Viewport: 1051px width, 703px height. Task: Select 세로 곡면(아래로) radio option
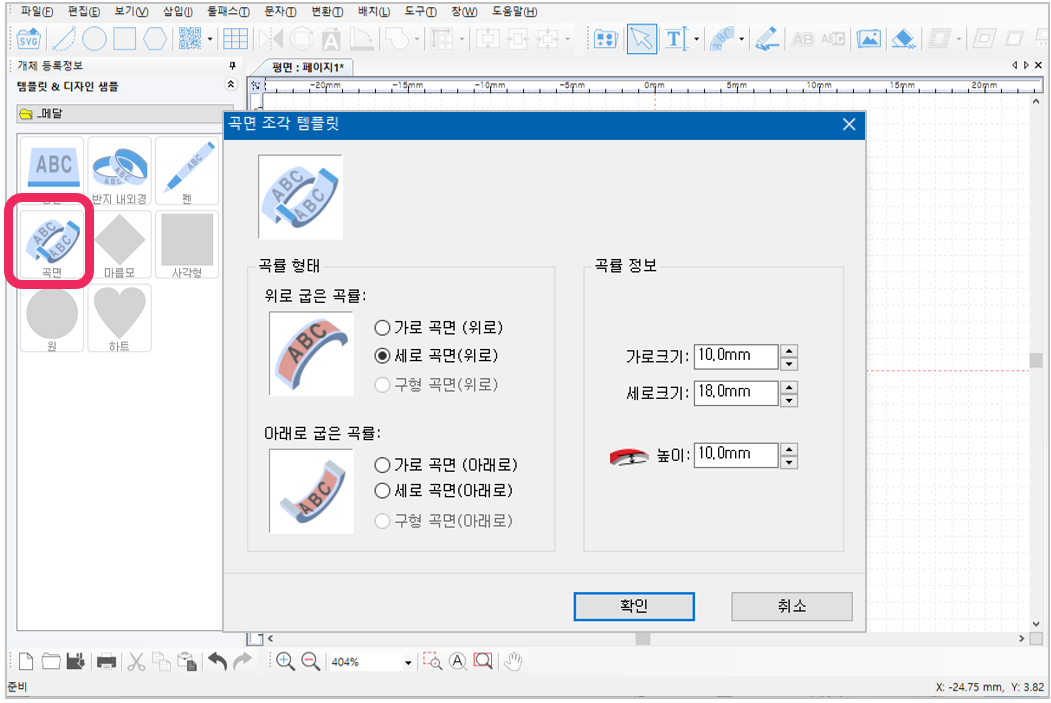[x=382, y=491]
